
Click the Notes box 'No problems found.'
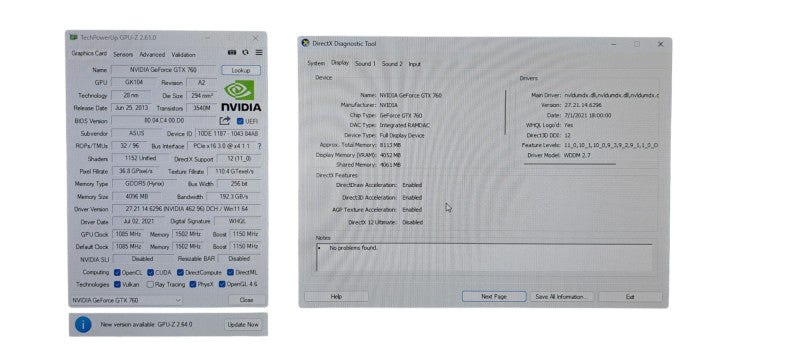484,258
